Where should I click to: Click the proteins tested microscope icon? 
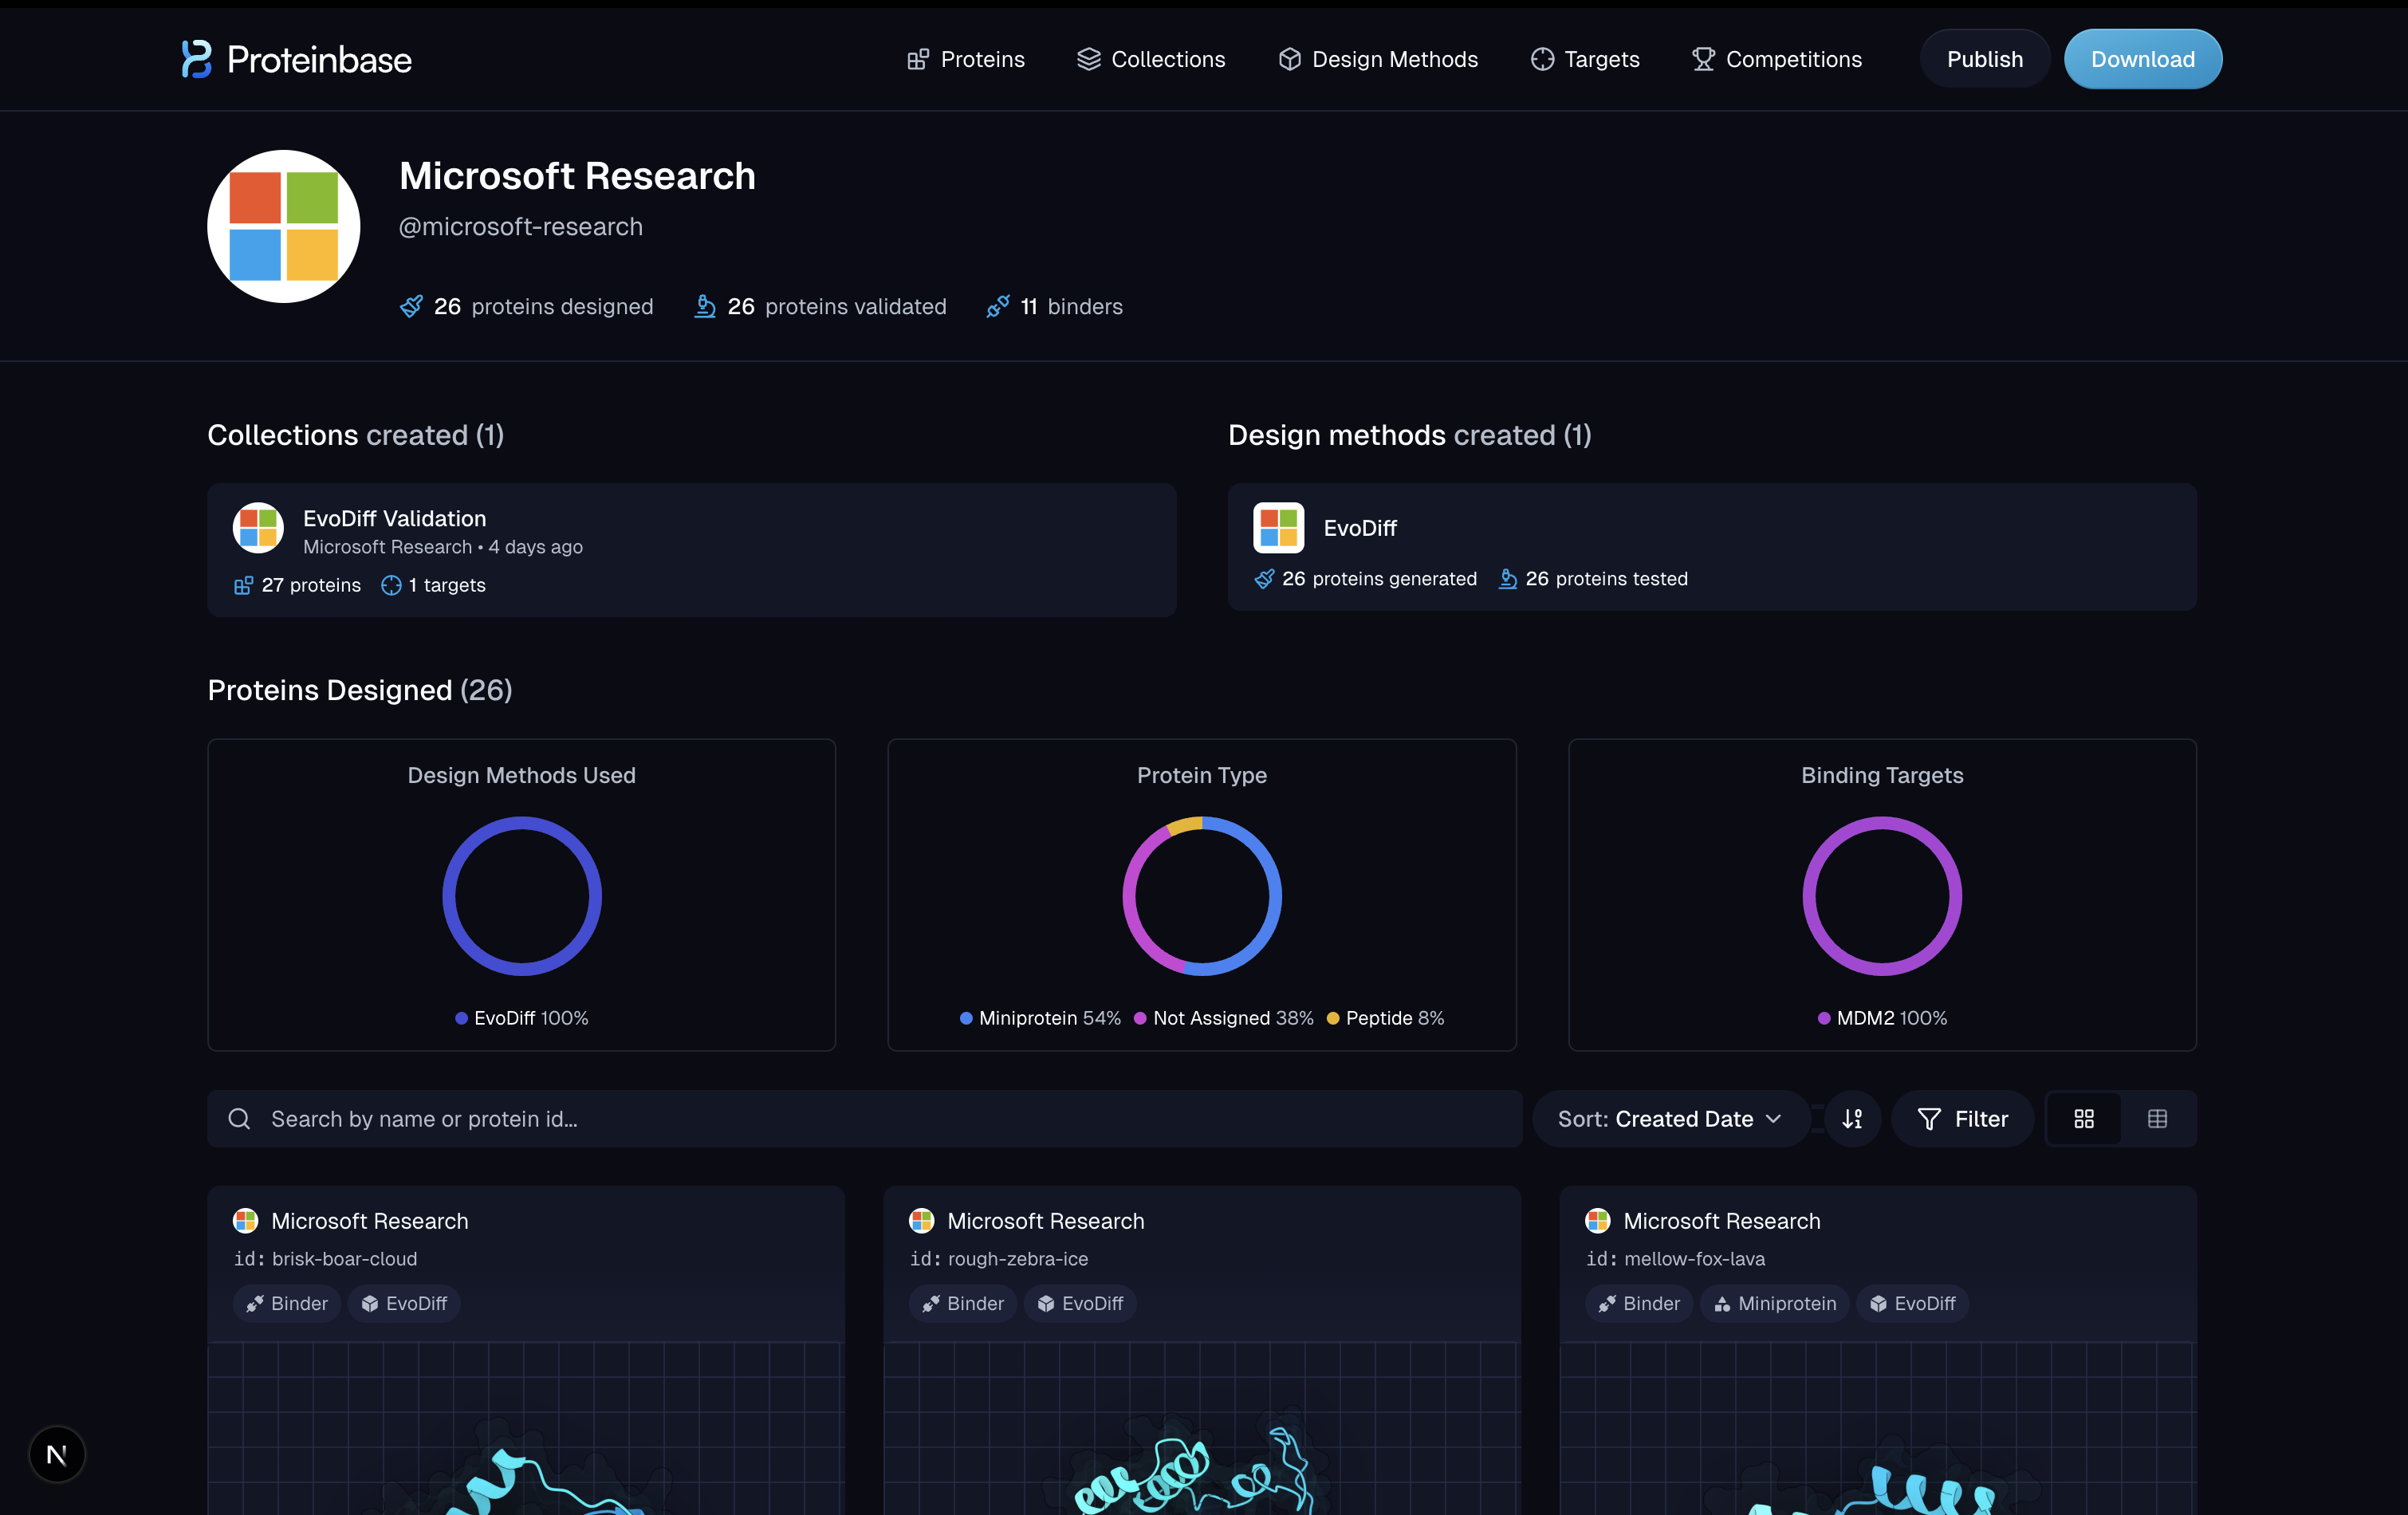(x=1508, y=579)
